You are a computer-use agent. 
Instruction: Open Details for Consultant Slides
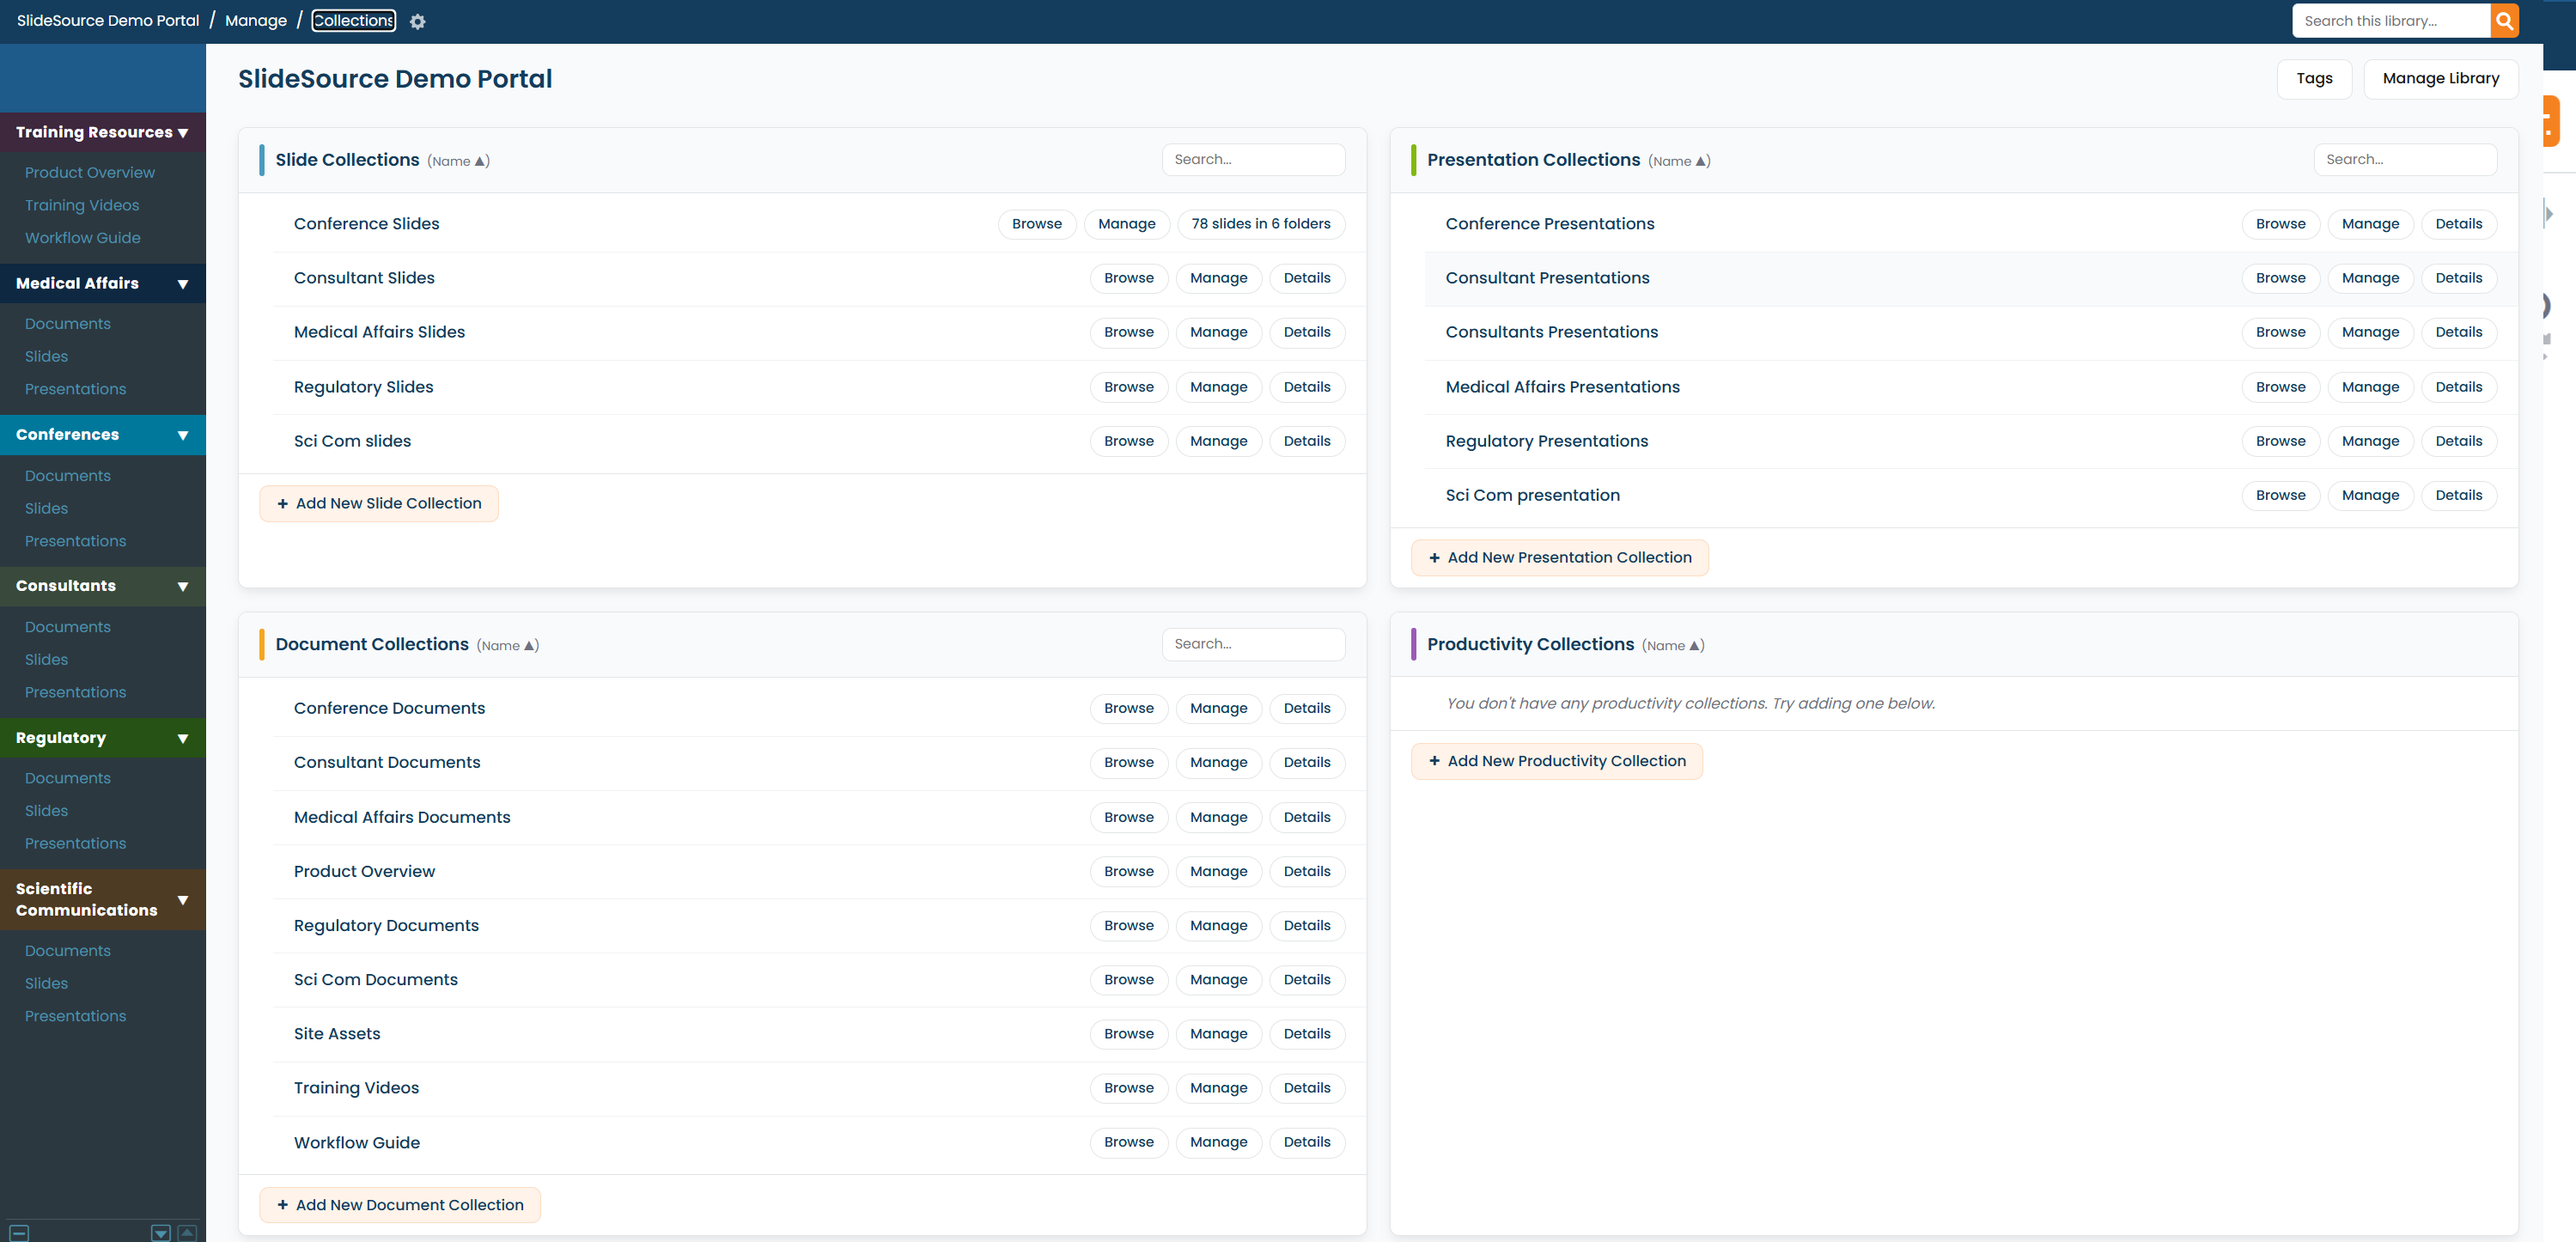click(x=1307, y=278)
